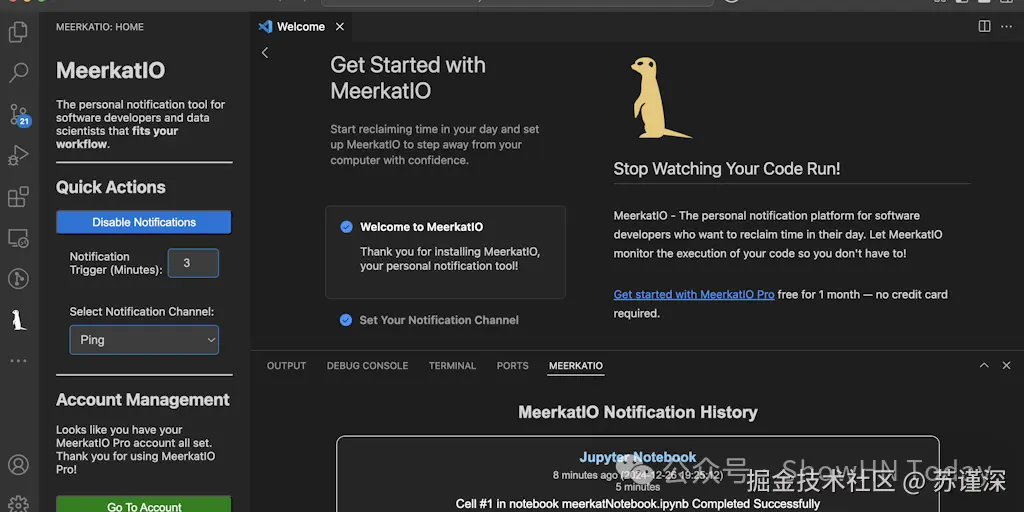Screen dimensions: 1024x512
Task: Open the Jupyter Notebook history entry link
Action: point(637,458)
